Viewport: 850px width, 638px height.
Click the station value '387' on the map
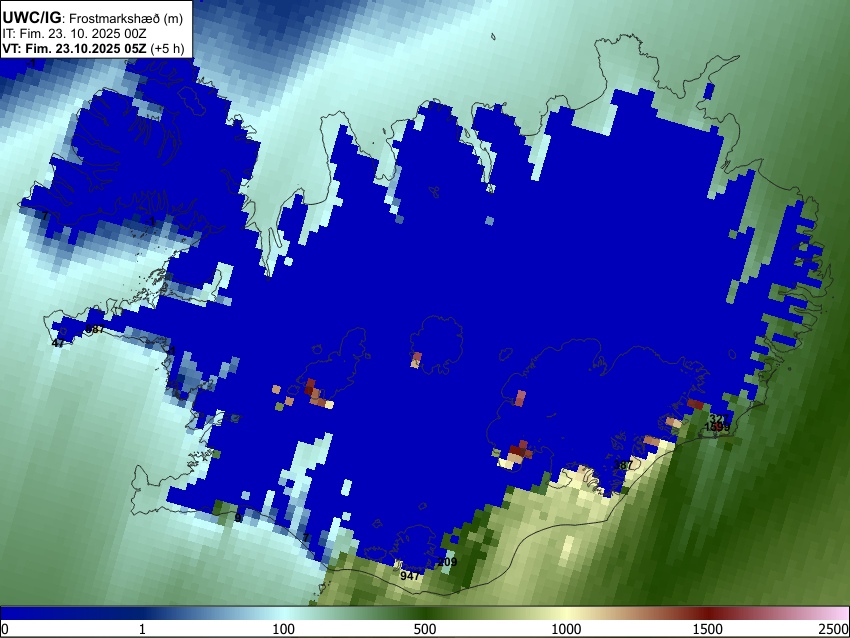pyautogui.click(x=622, y=465)
